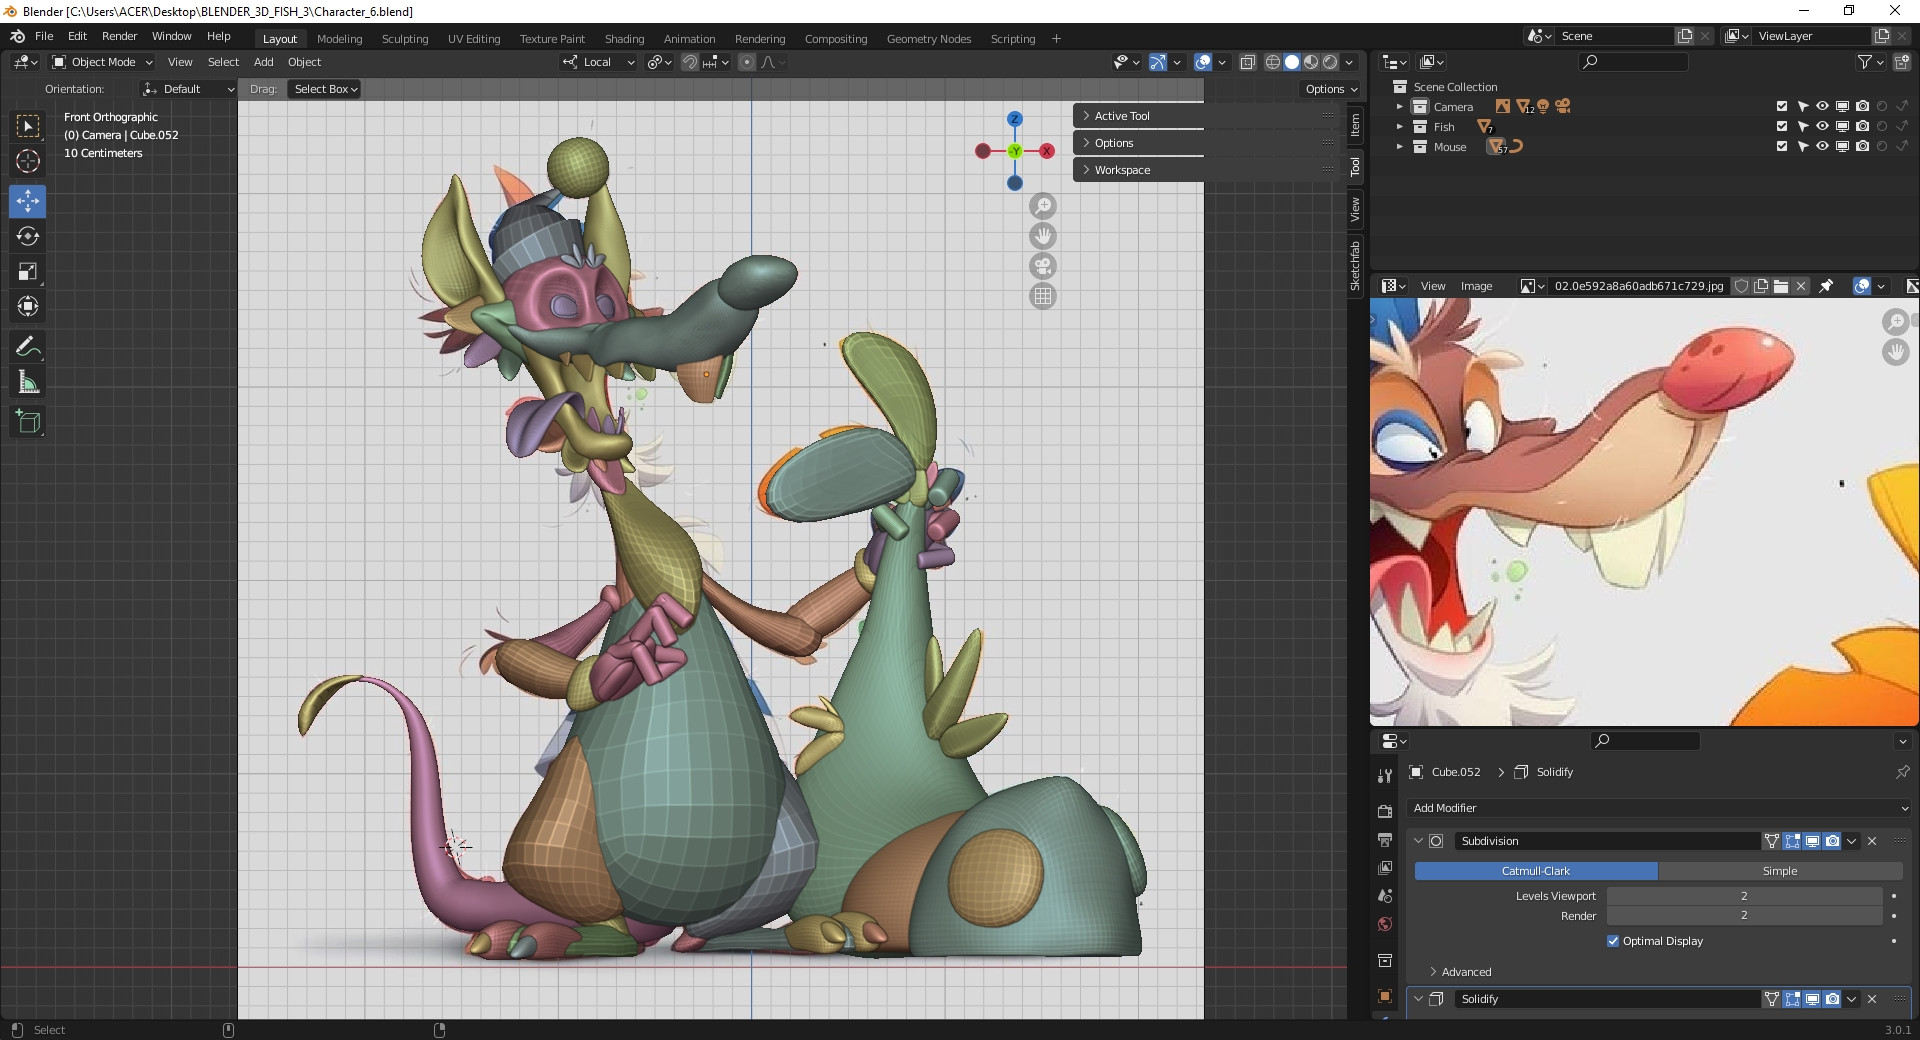Select Catmull-Clark subdivision type
The image size is (1920, 1040).
(1536, 871)
